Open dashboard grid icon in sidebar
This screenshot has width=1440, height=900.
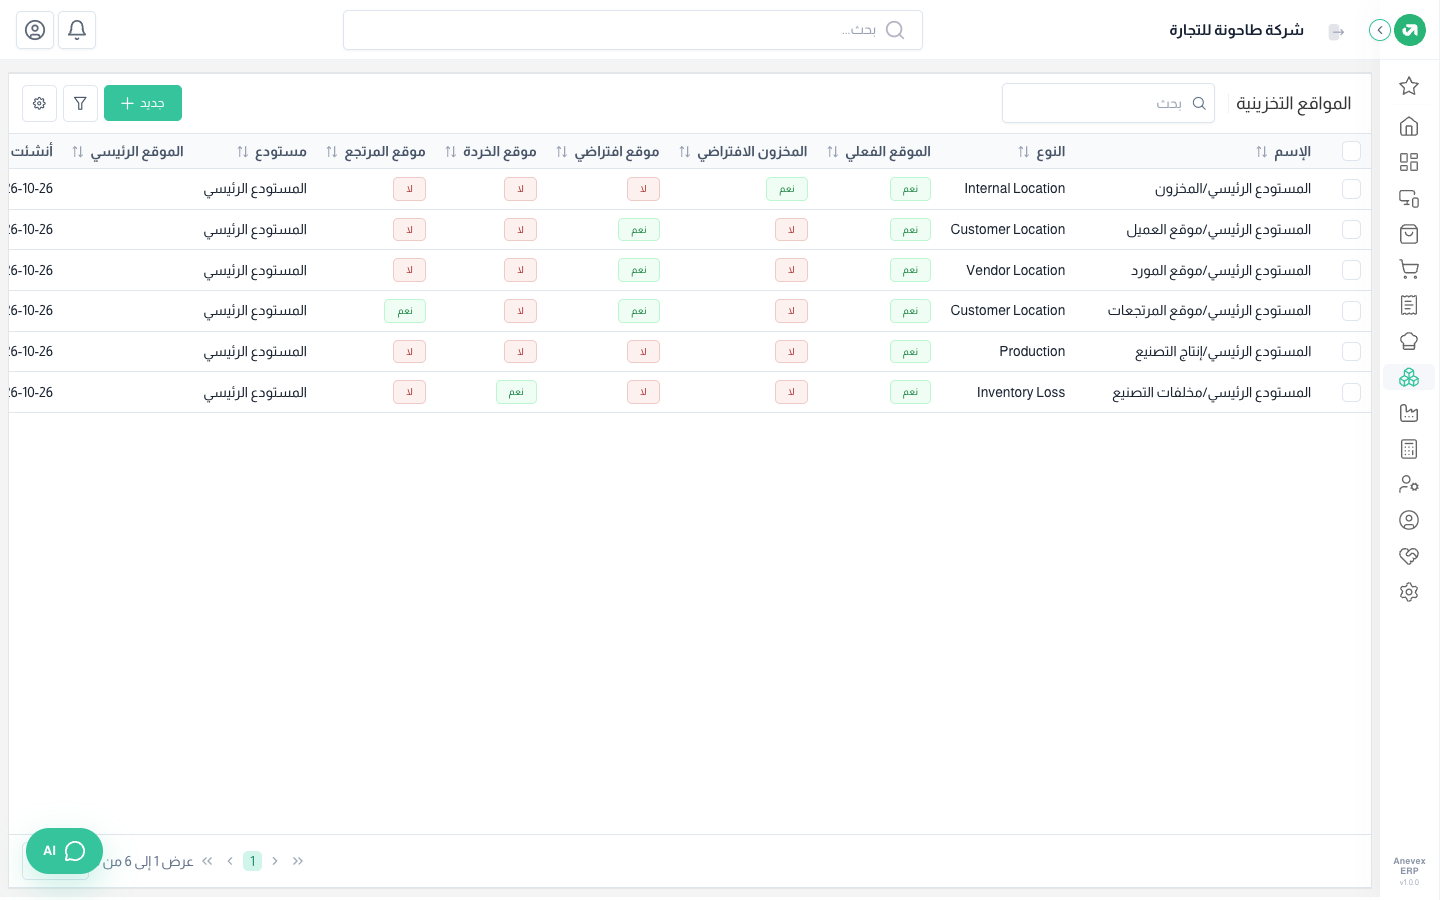coord(1409,162)
